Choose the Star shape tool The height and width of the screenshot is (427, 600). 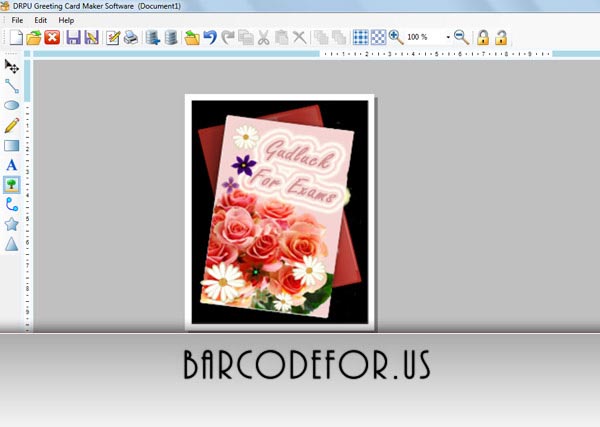pyautogui.click(x=12, y=224)
